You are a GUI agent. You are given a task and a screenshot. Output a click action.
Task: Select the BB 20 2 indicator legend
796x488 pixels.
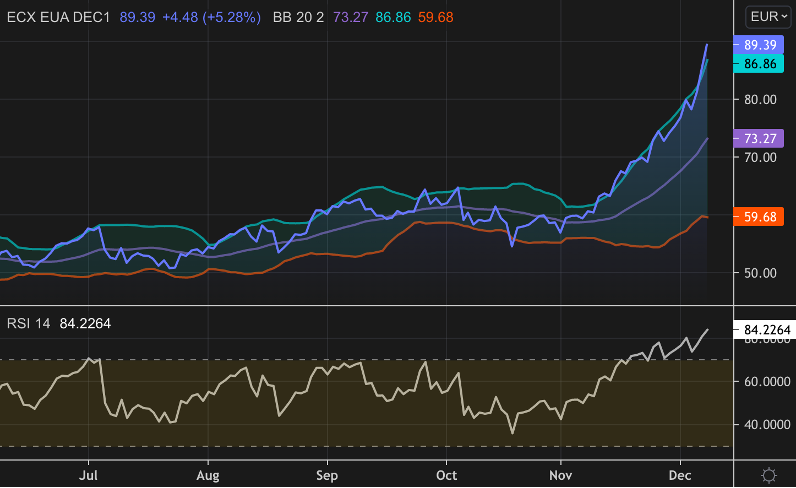[x=299, y=18]
